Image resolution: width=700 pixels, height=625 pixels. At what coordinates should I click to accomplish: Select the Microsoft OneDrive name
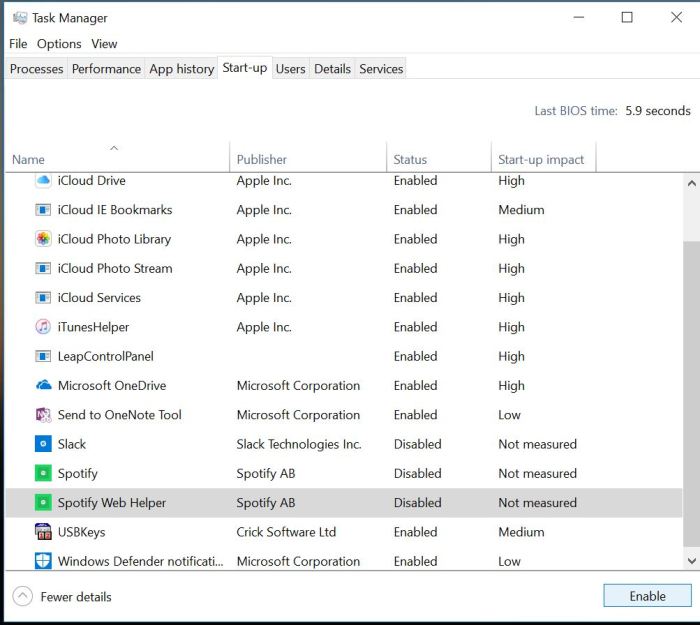(x=112, y=385)
